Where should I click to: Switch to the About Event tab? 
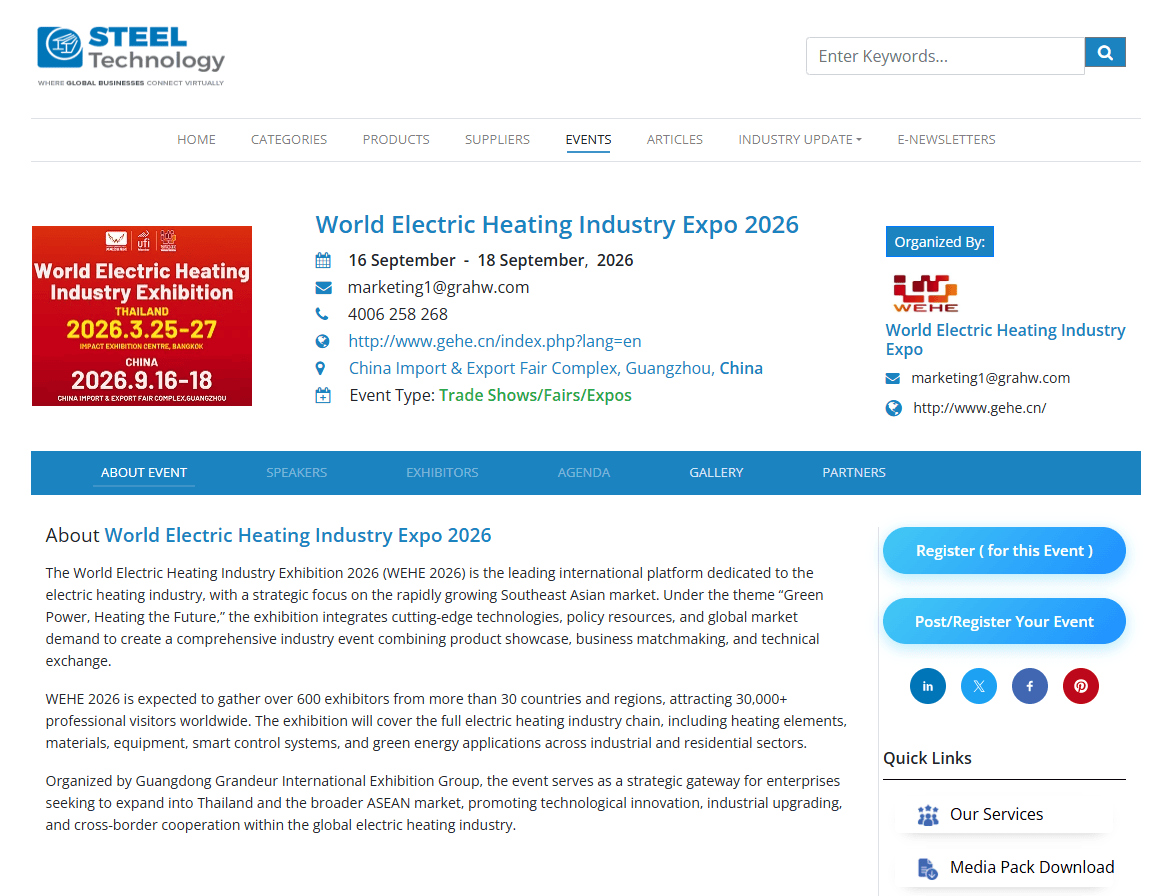pyautogui.click(x=144, y=472)
